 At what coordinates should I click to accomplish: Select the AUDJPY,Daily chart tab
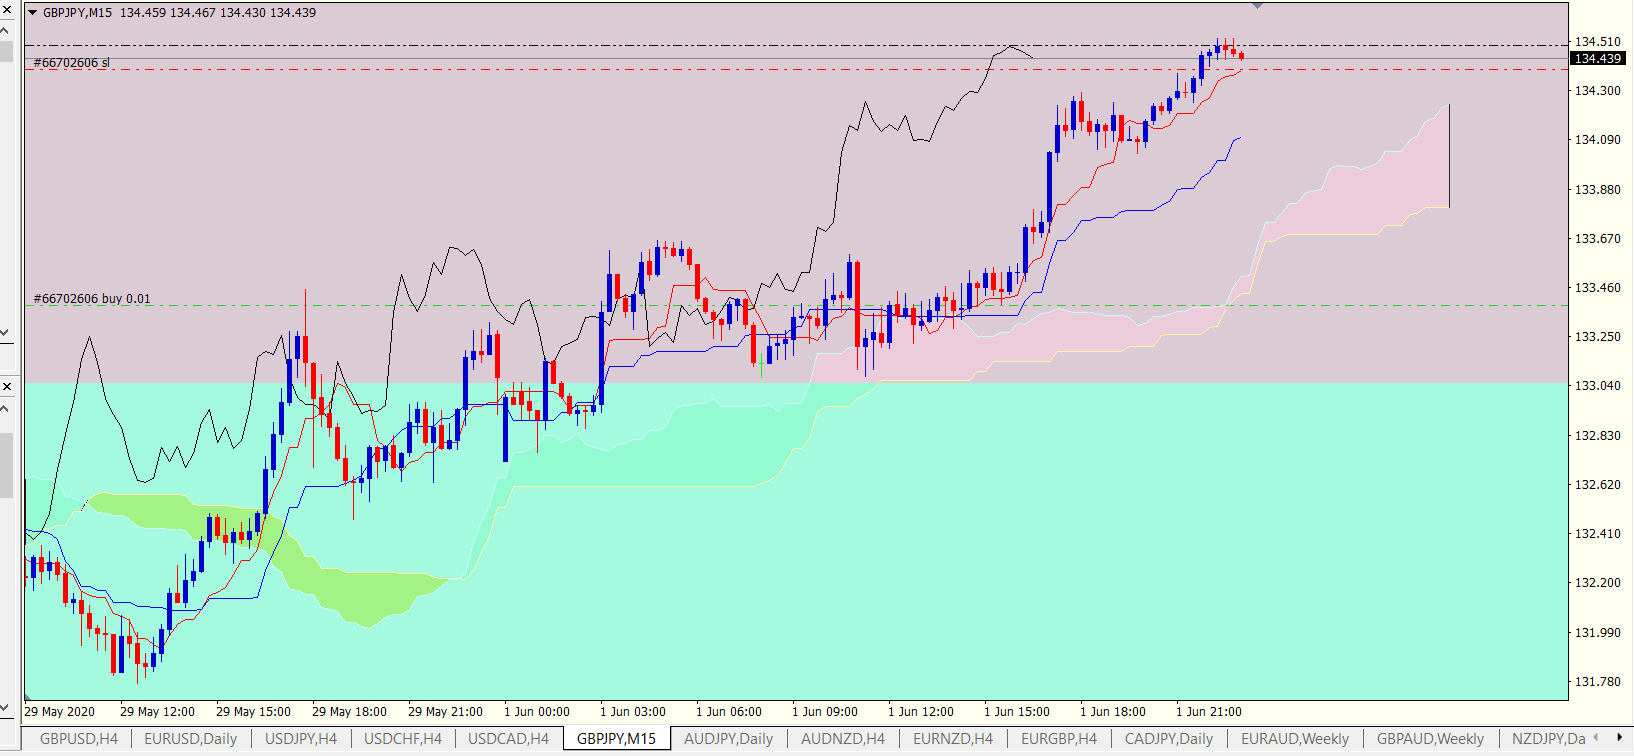[729, 739]
